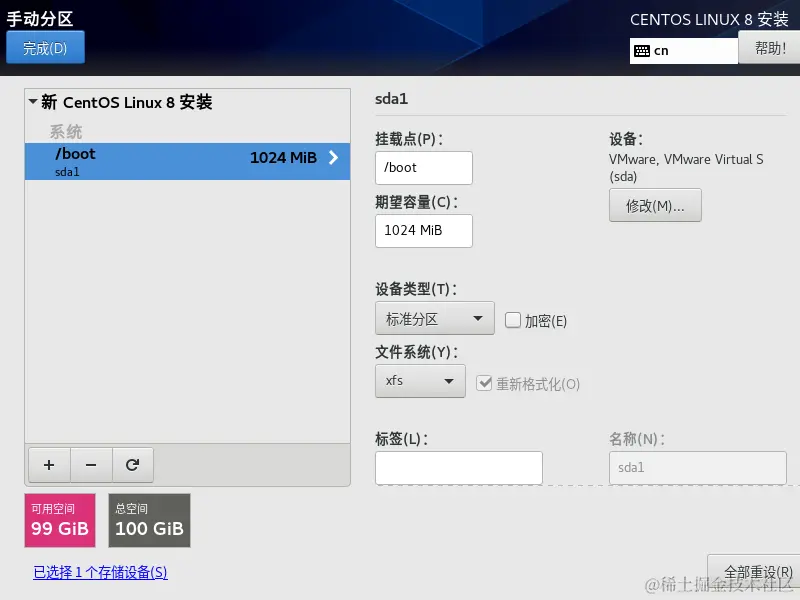Viewport: 800px width, 600px height.
Task: Click the cn keyboard layout selector
Action: (684, 51)
